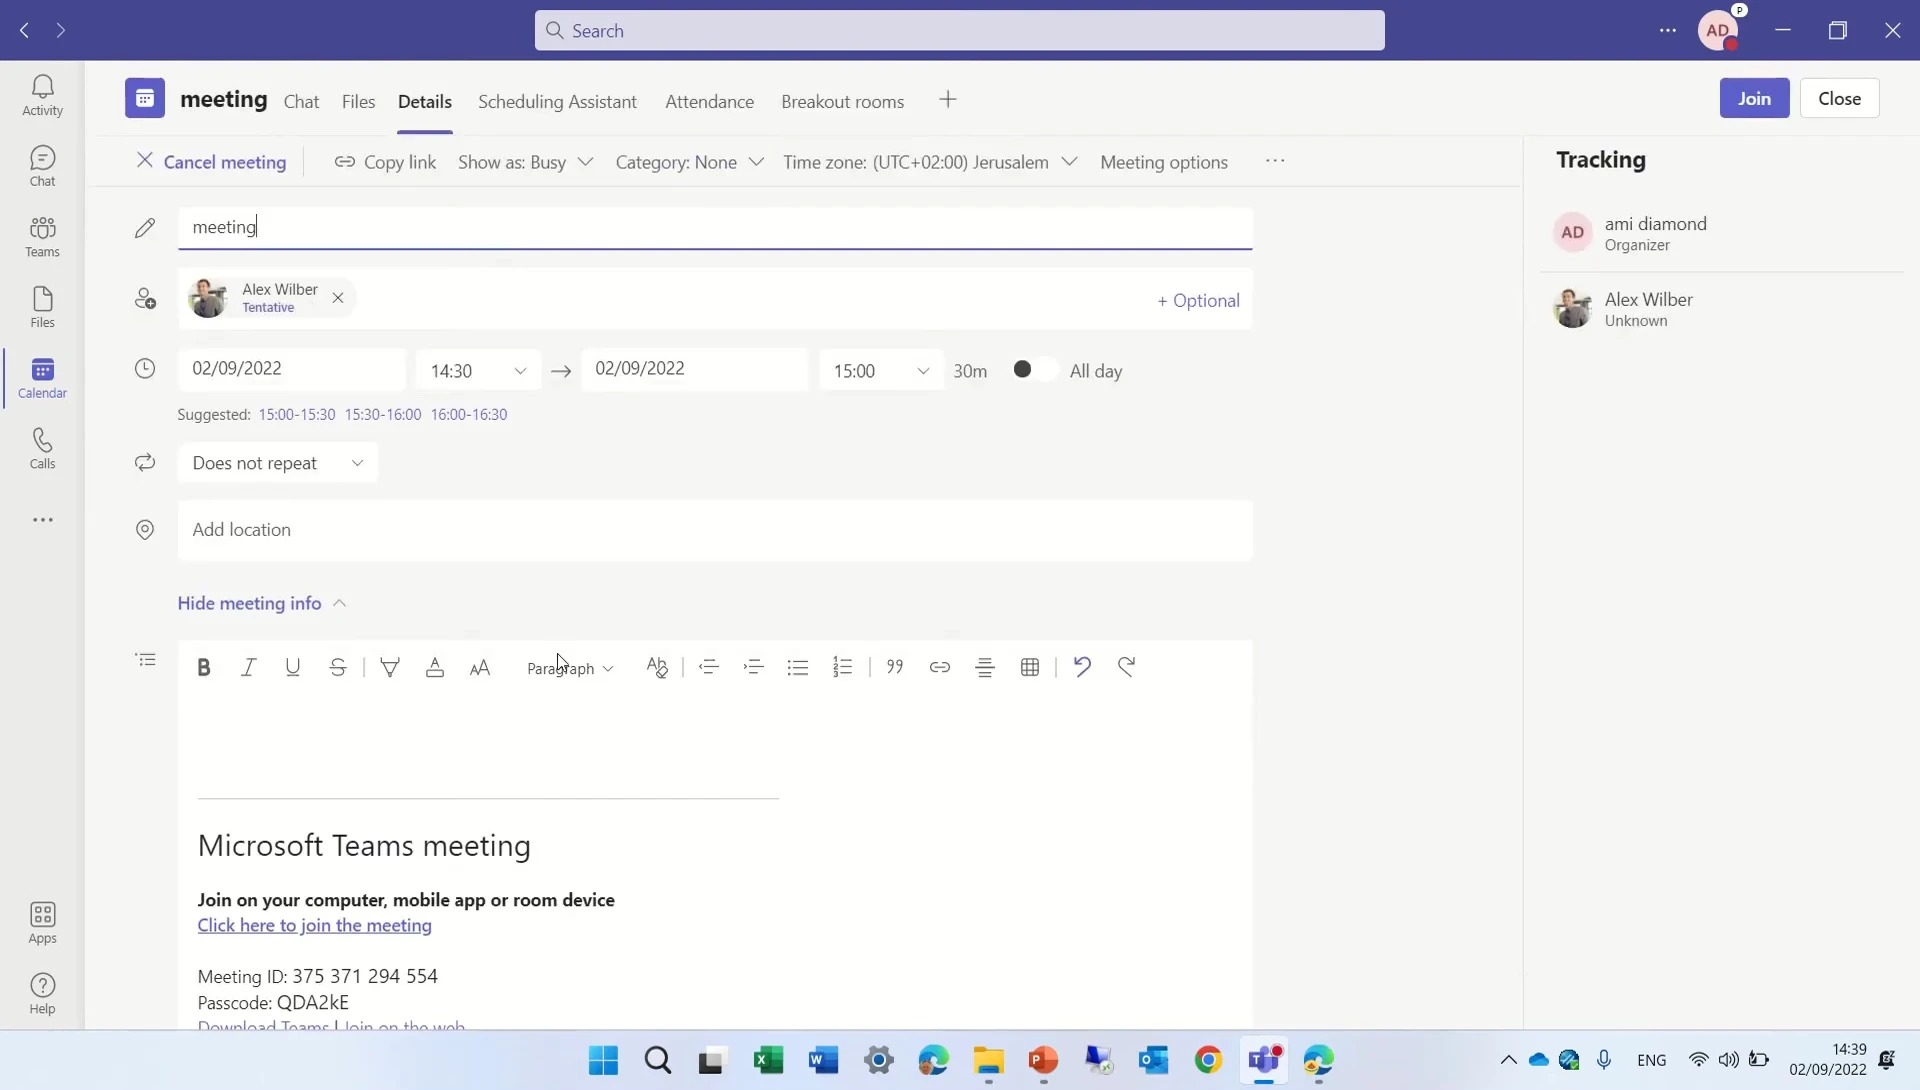
Task: Open Windows Start menu
Action: click(603, 1060)
